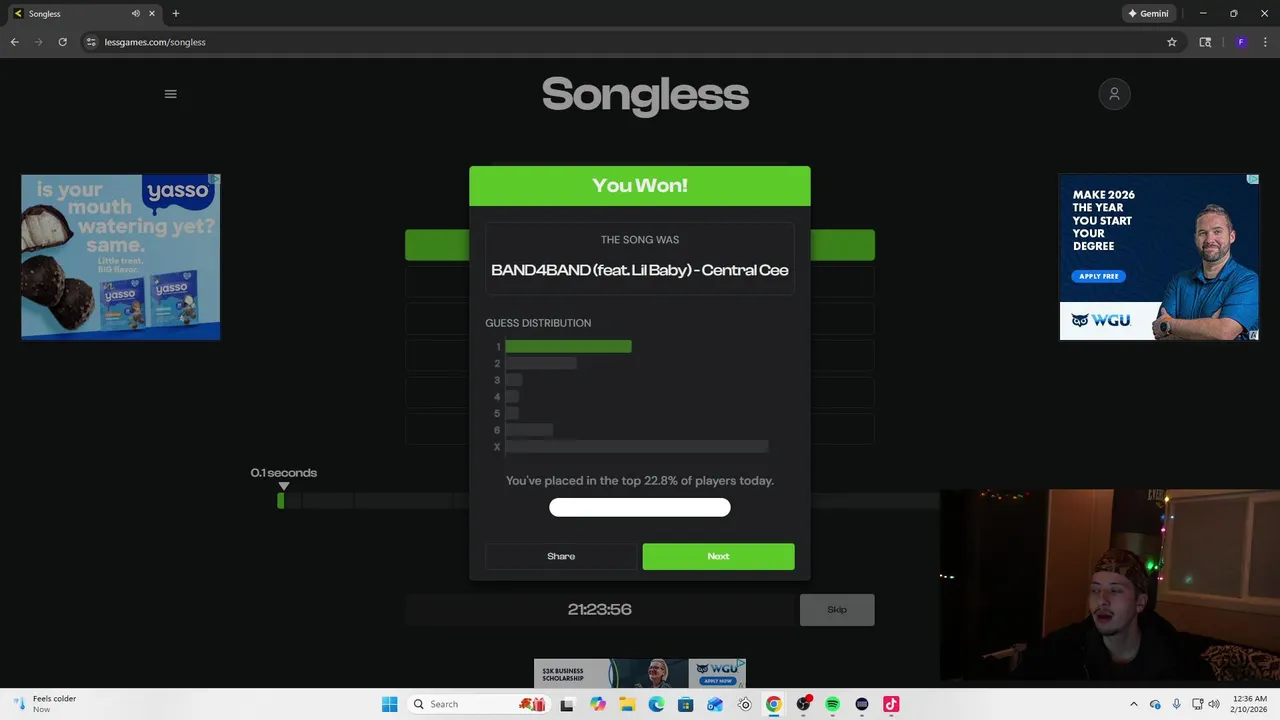Close the Yasso ad via AdChoices icon
Image resolution: width=1280 pixels, height=720 pixels.
[x=214, y=180]
